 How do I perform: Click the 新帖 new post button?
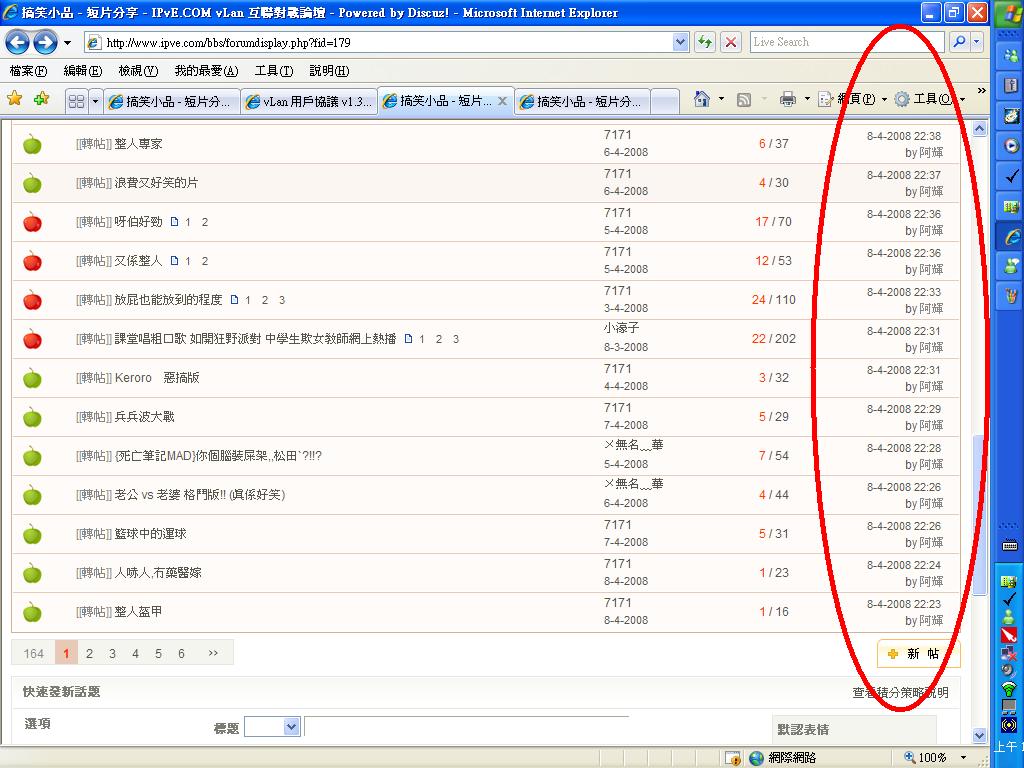click(914, 653)
